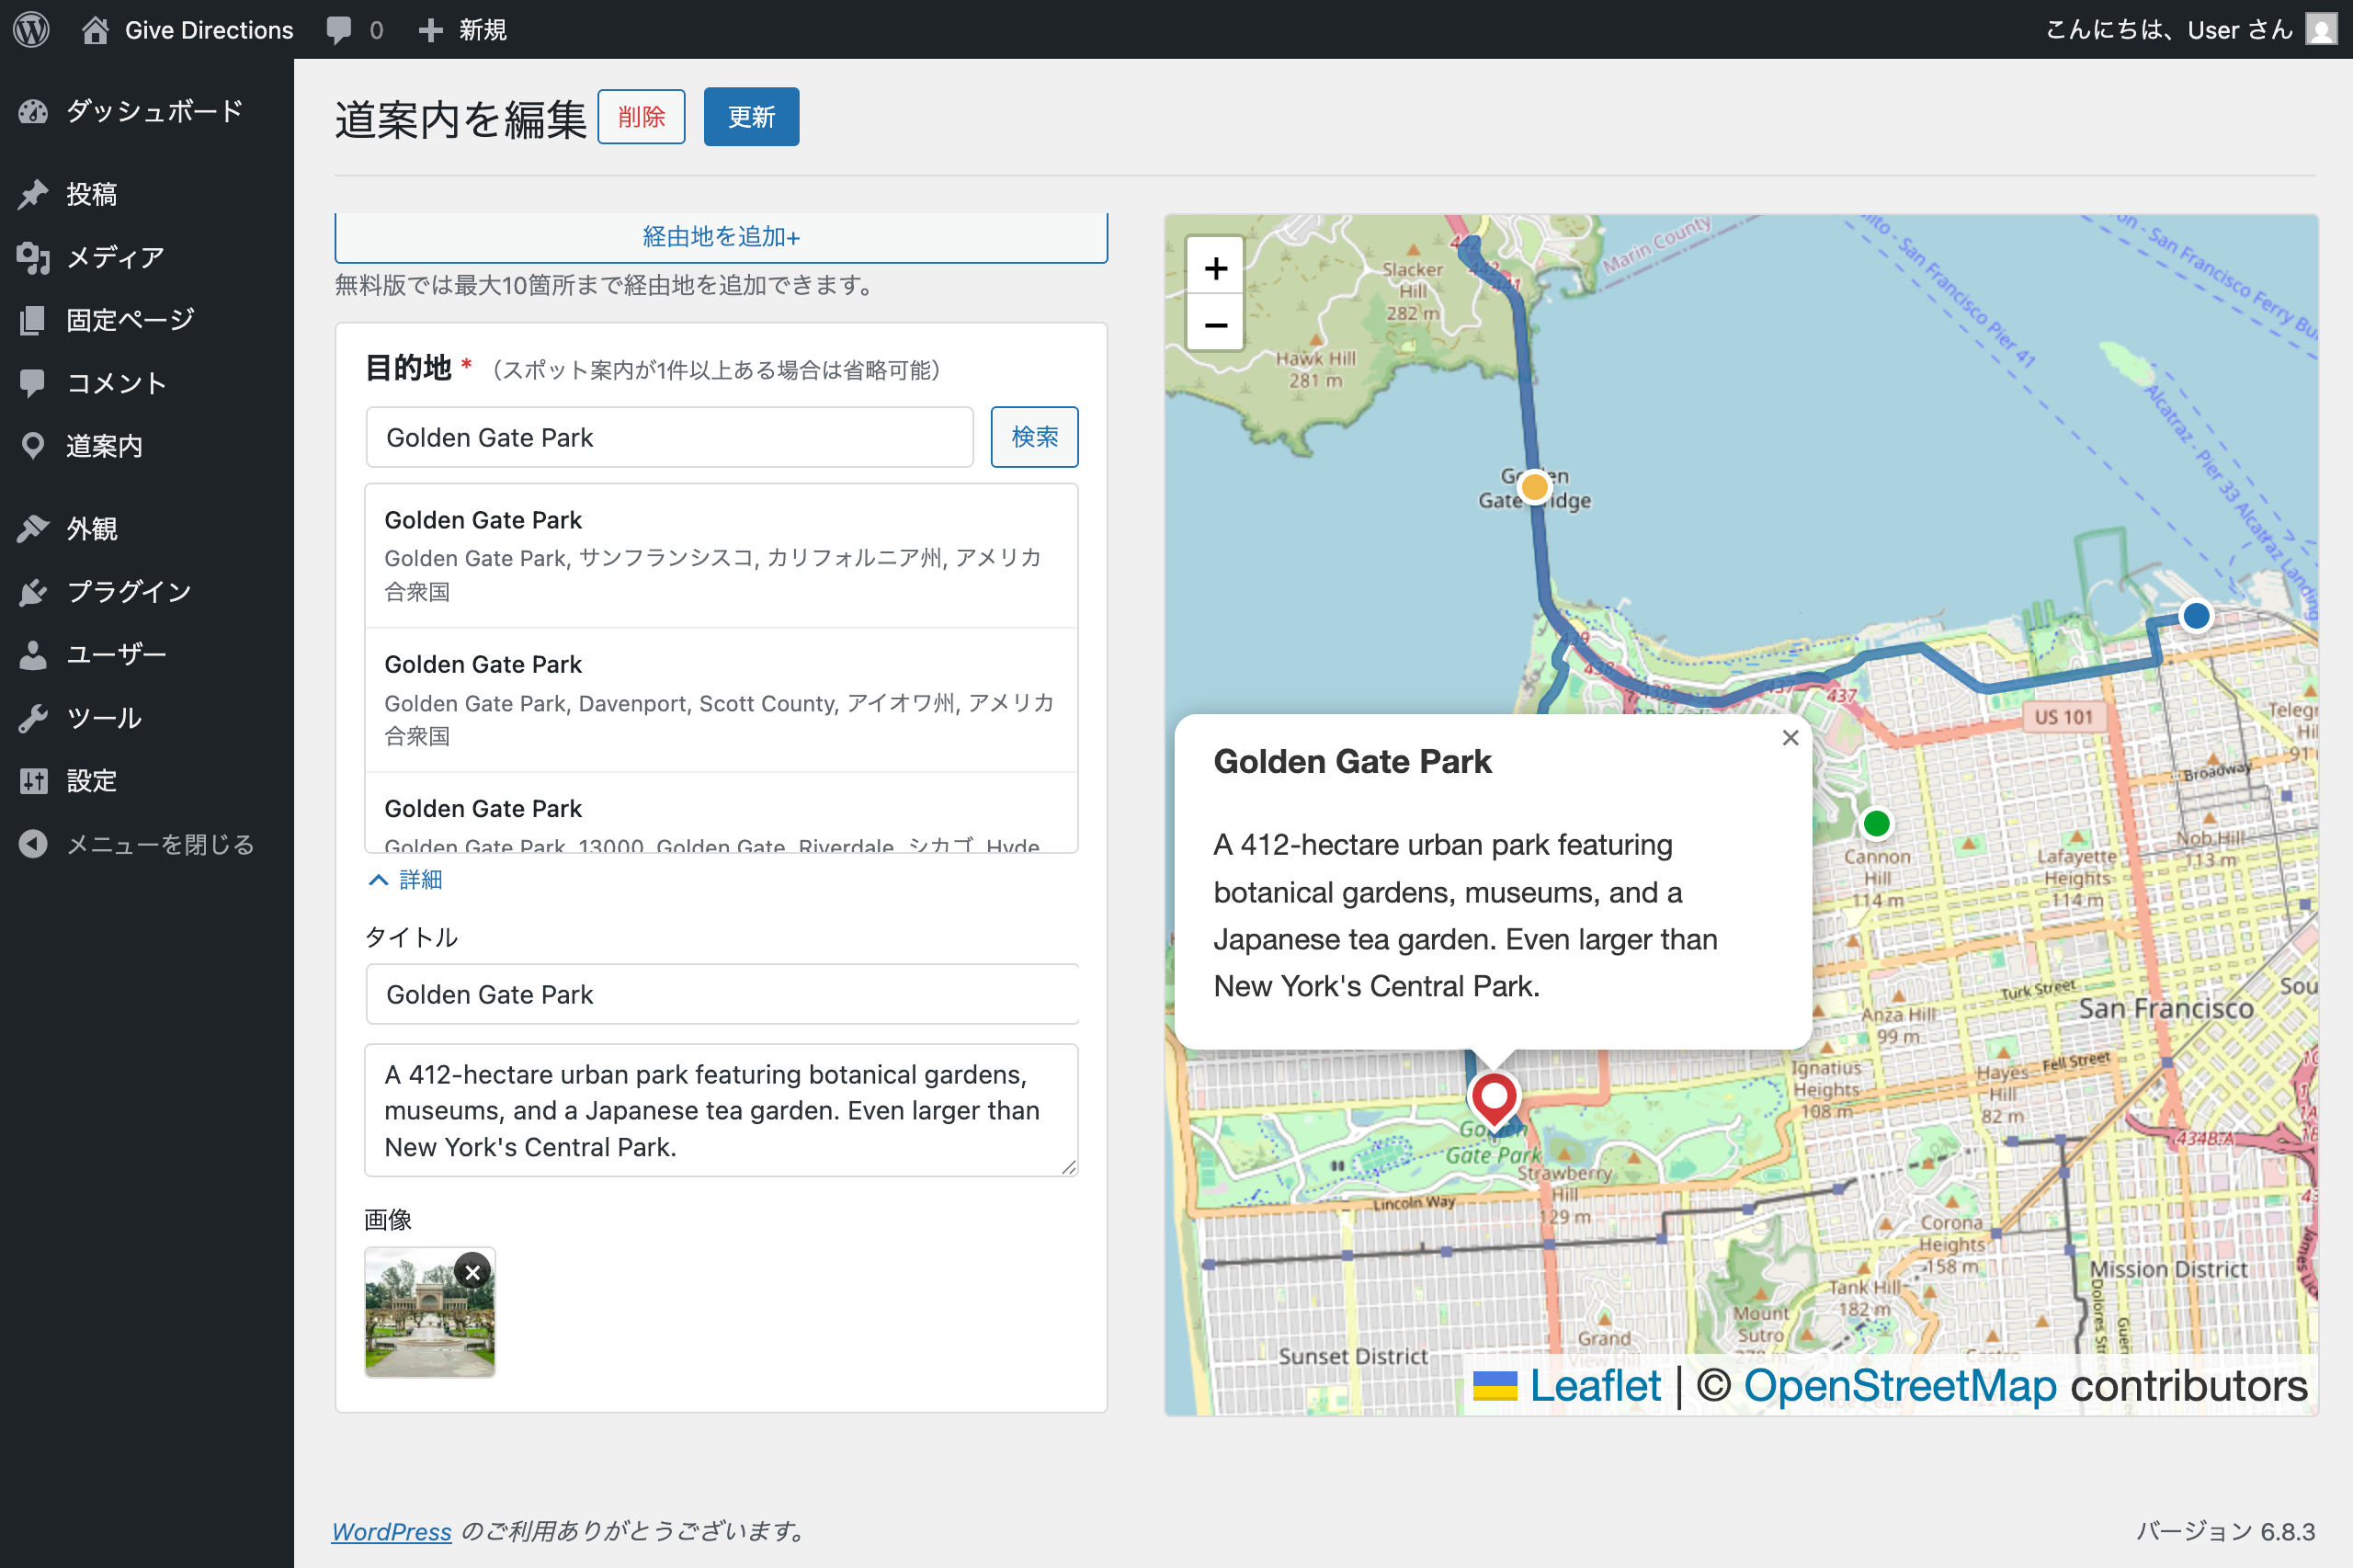The height and width of the screenshot is (1568, 2353).
Task: Click the 目的地 destination input field
Action: (668, 437)
